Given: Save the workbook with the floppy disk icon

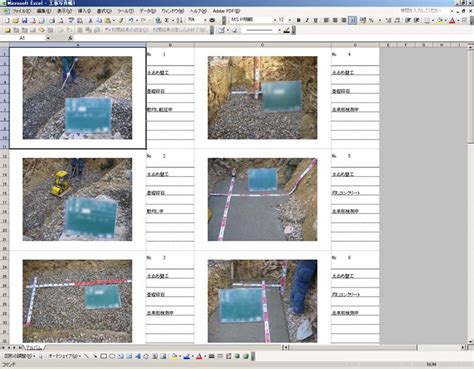Looking at the screenshot, I should pyautogui.click(x=24, y=20).
